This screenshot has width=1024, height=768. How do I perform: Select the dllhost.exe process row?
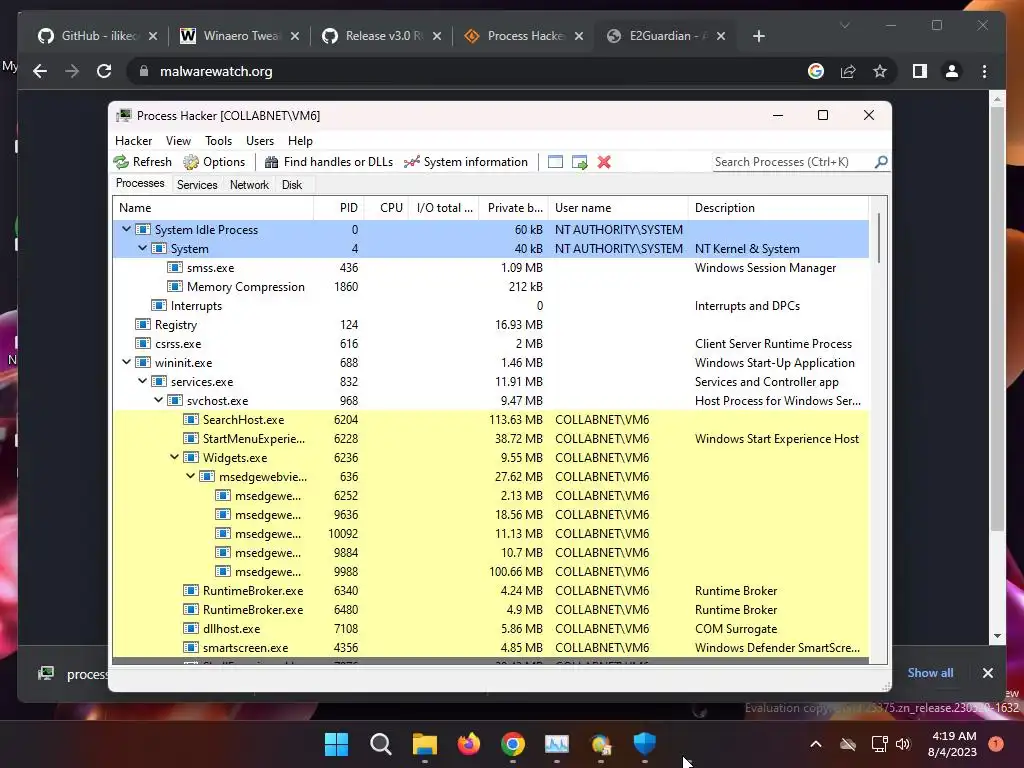490,628
